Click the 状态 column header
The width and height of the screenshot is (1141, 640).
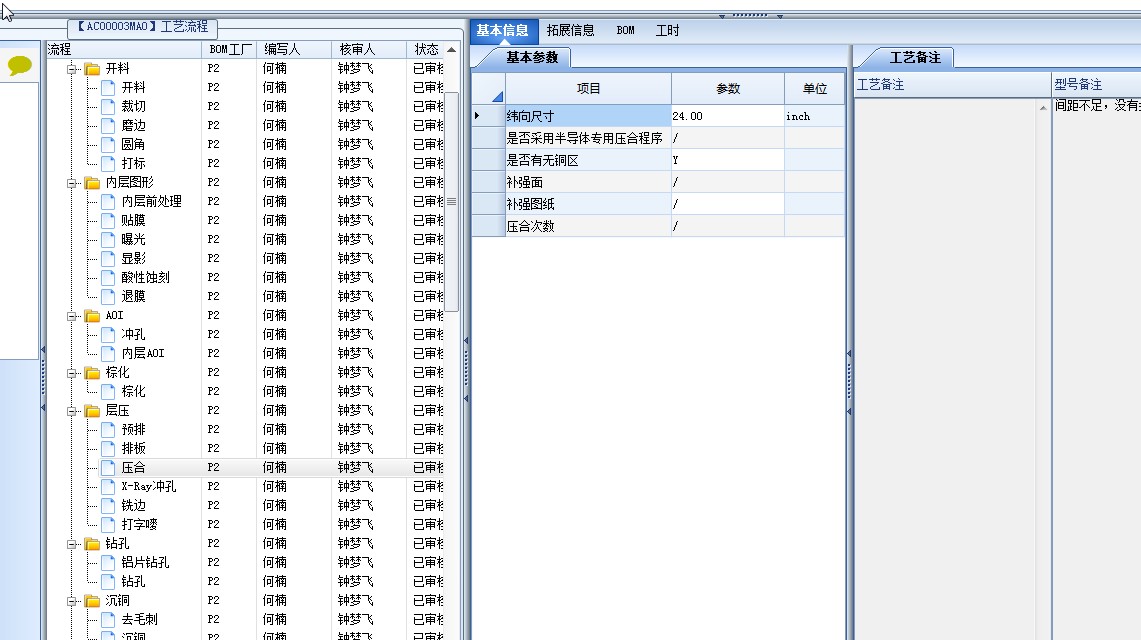pos(426,49)
